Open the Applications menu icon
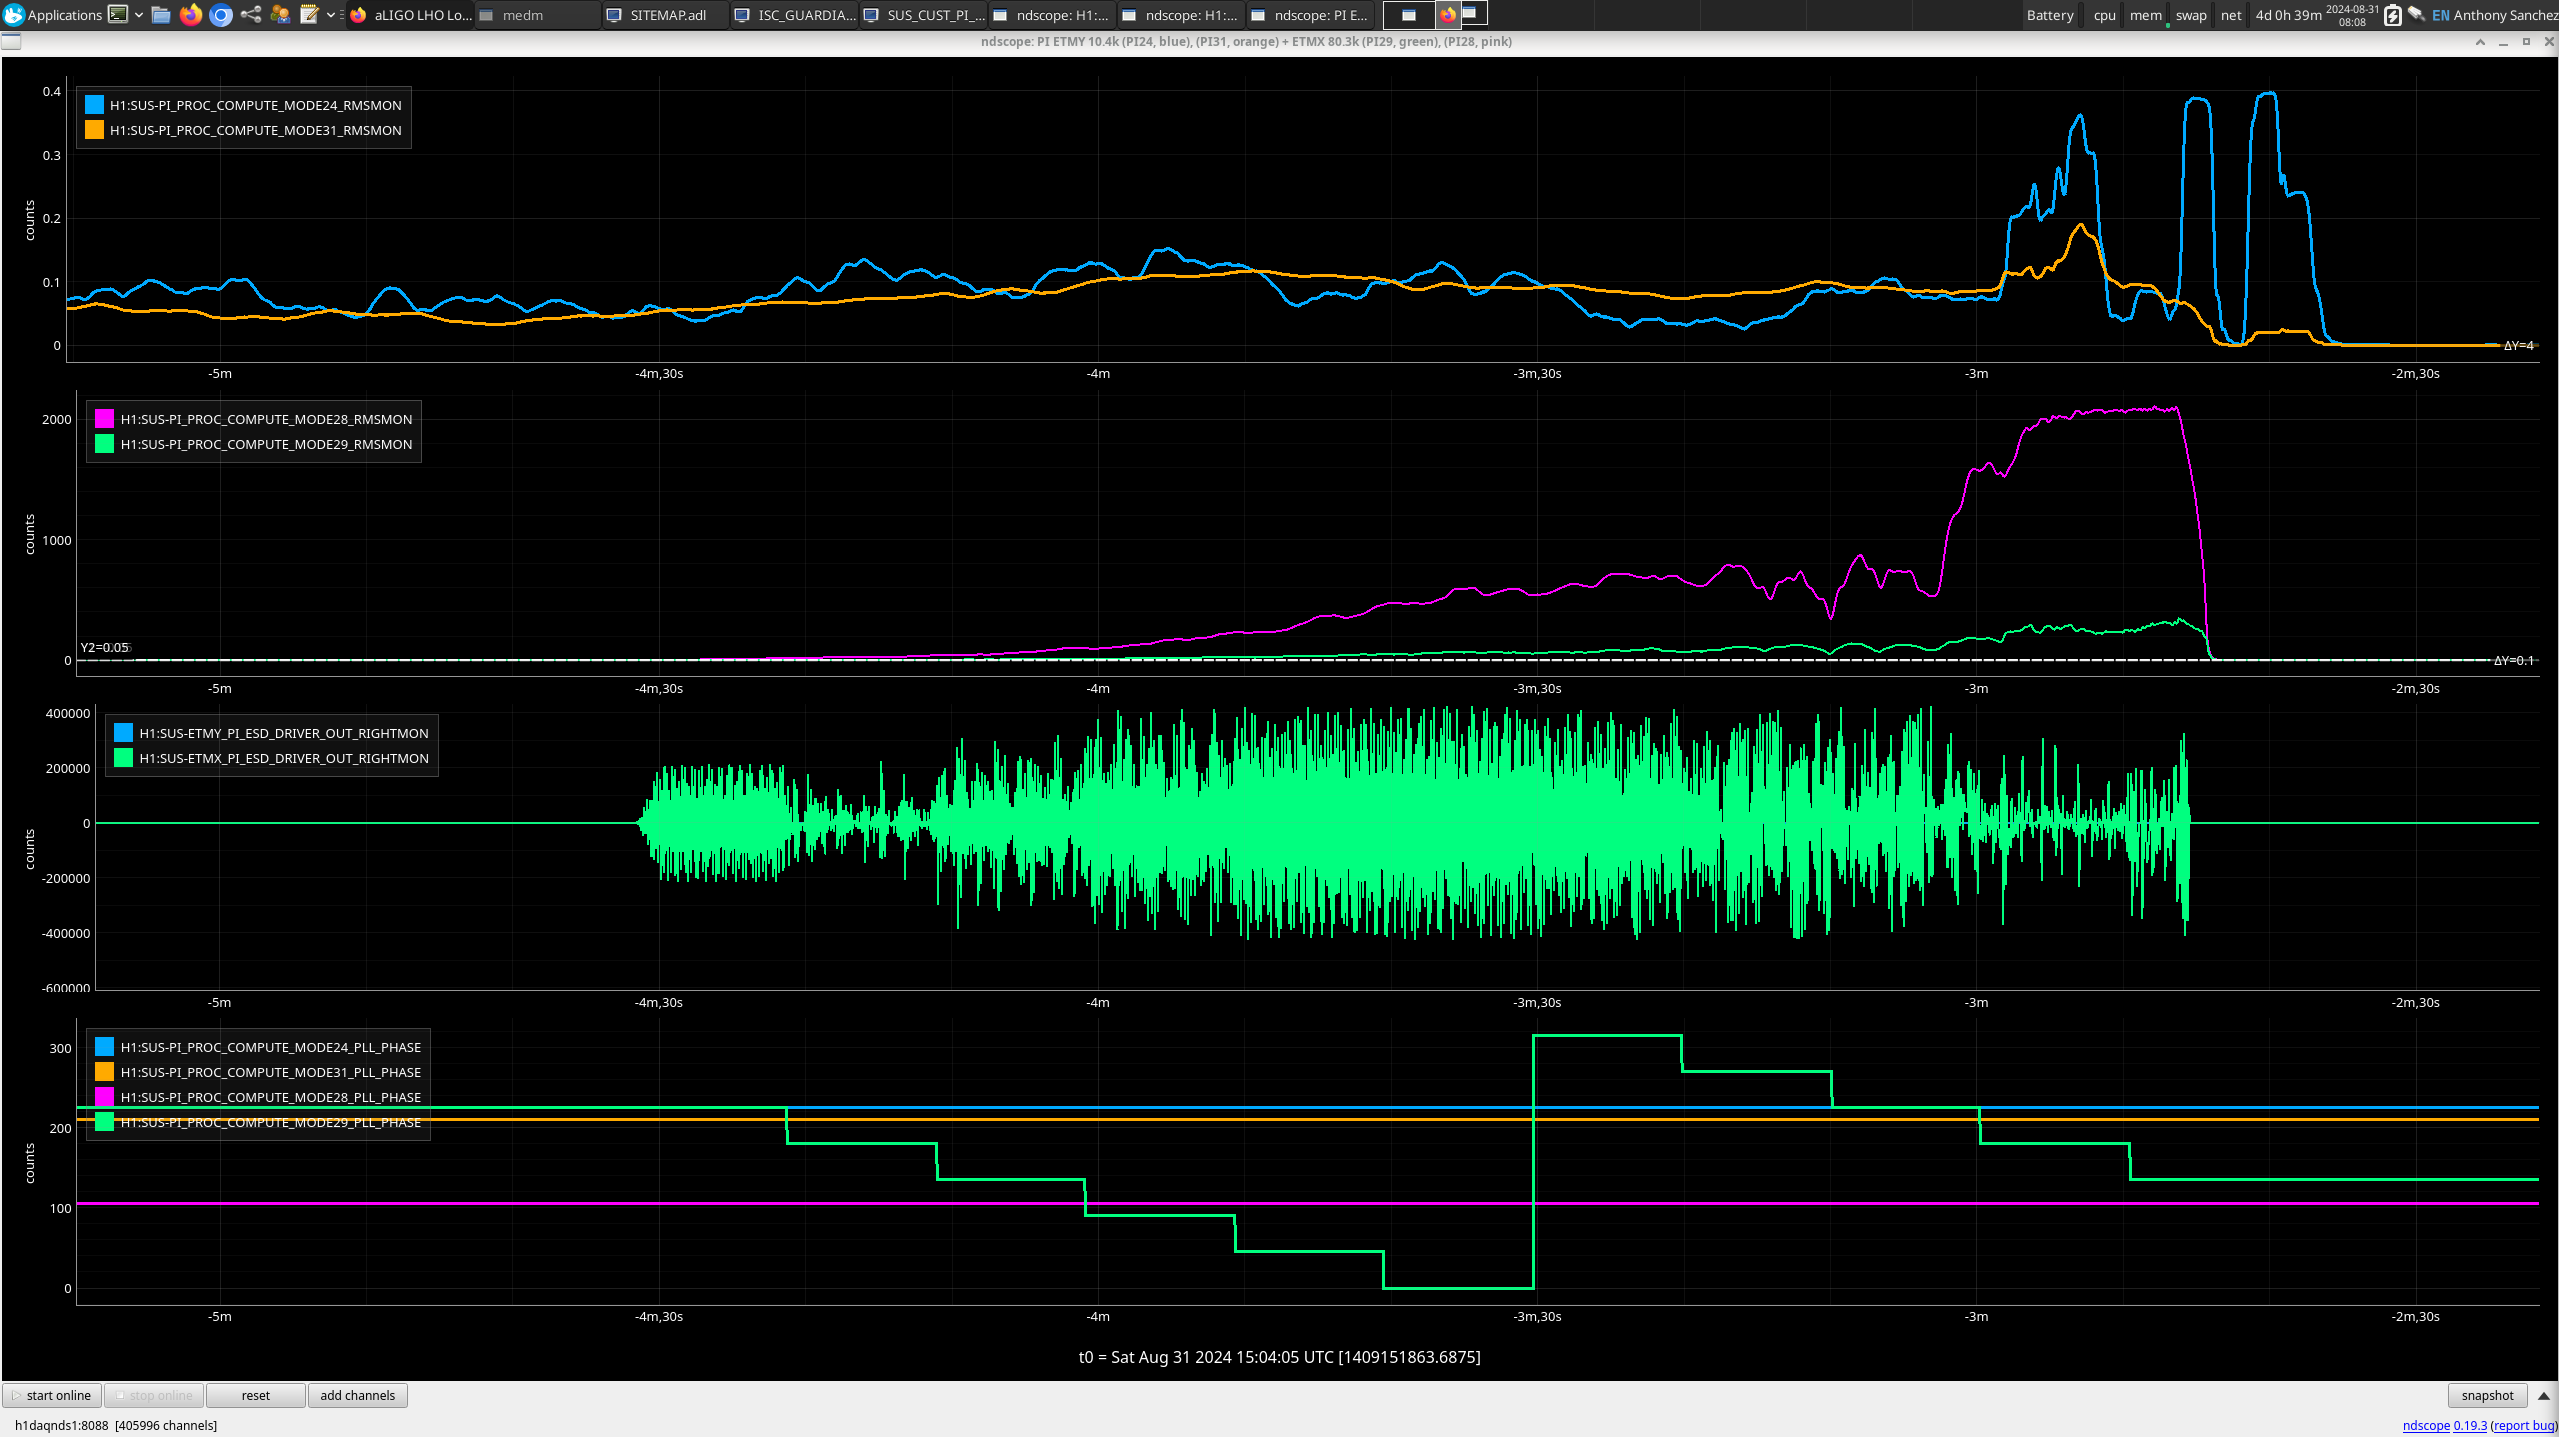 [x=14, y=14]
